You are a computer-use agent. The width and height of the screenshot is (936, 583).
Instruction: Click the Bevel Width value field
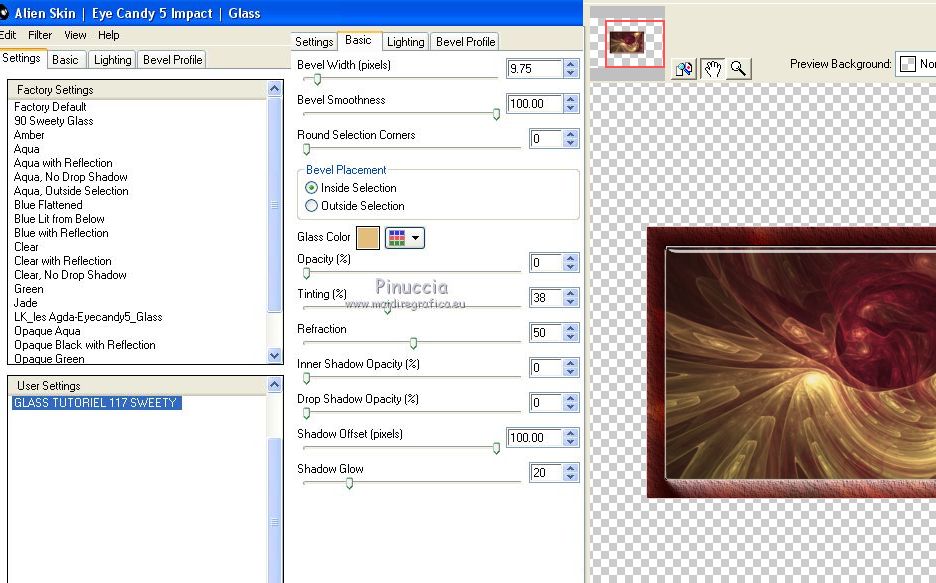click(534, 69)
